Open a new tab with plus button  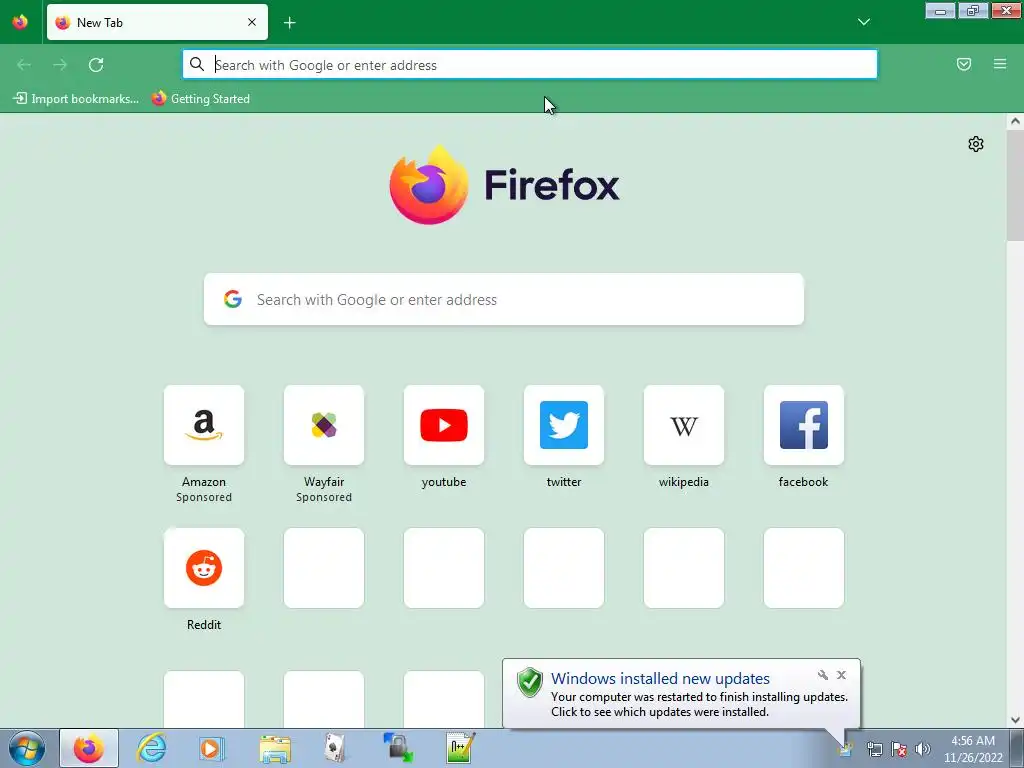[290, 23]
